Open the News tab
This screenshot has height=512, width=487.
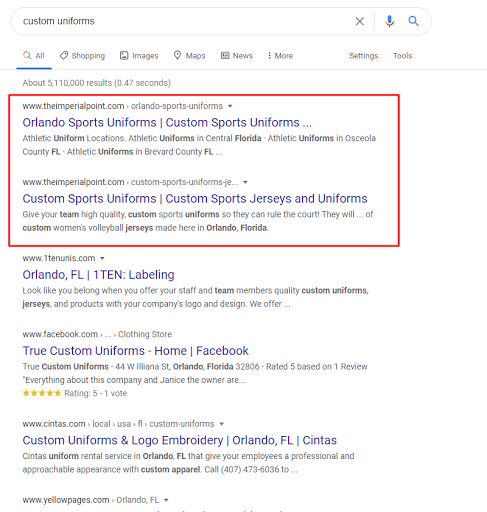click(x=237, y=56)
